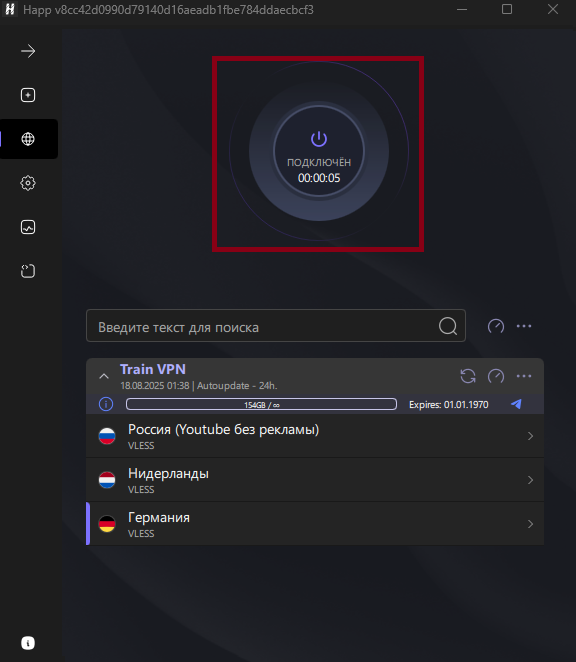Open the Train VPN three-dot options menu
Image resolution: width=576 pixels, height=662 pixels.
pos(524,376)
